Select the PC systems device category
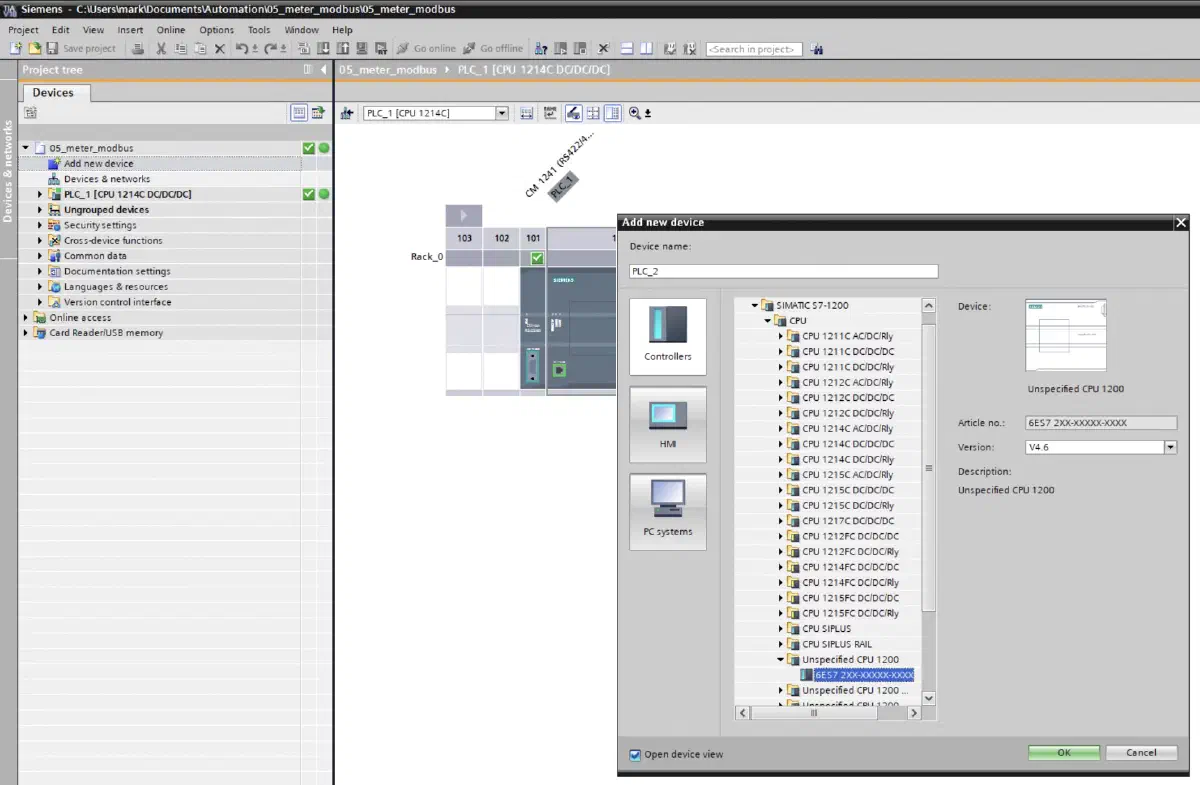Screen dimensions: 1200x785 click(668, 511)
